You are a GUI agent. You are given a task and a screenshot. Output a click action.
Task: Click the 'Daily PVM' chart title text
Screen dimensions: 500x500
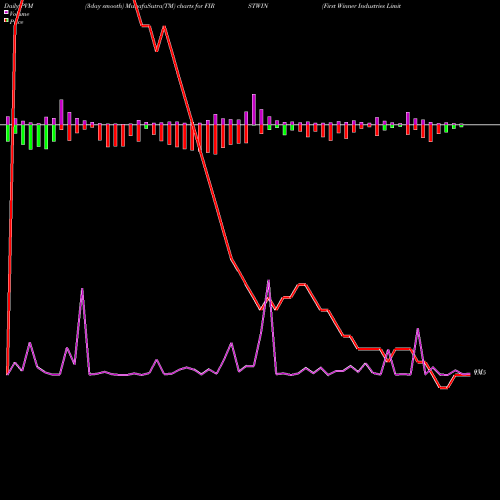(19, 6)
